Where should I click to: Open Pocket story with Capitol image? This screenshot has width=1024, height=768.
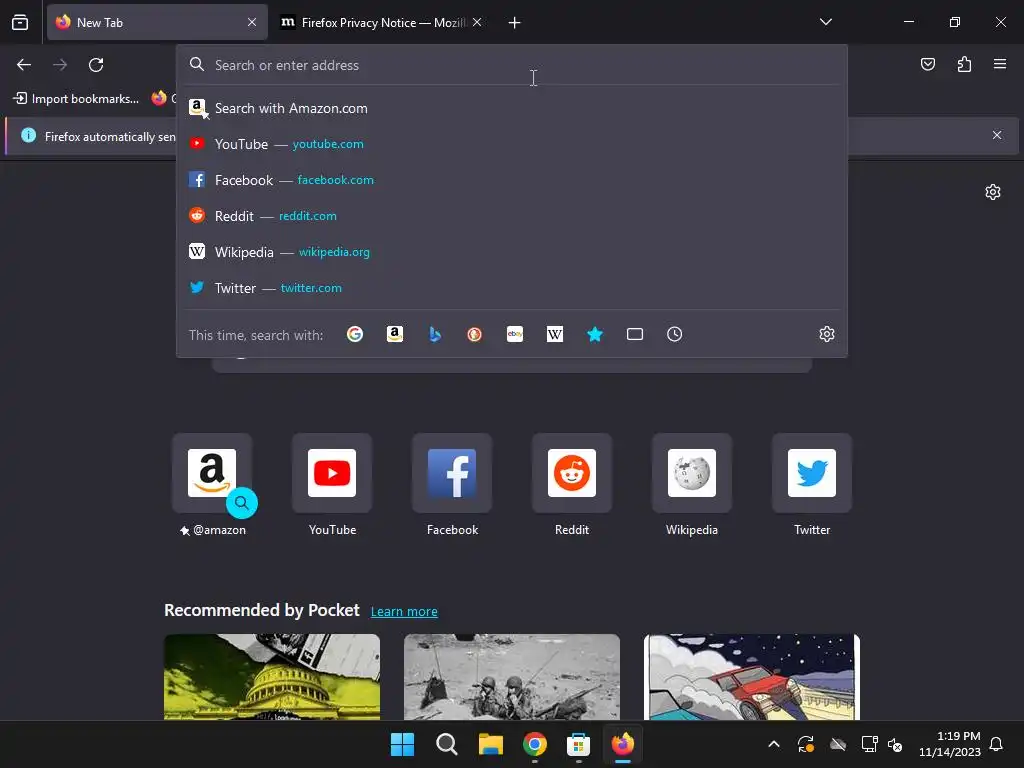tap(272, 677)
